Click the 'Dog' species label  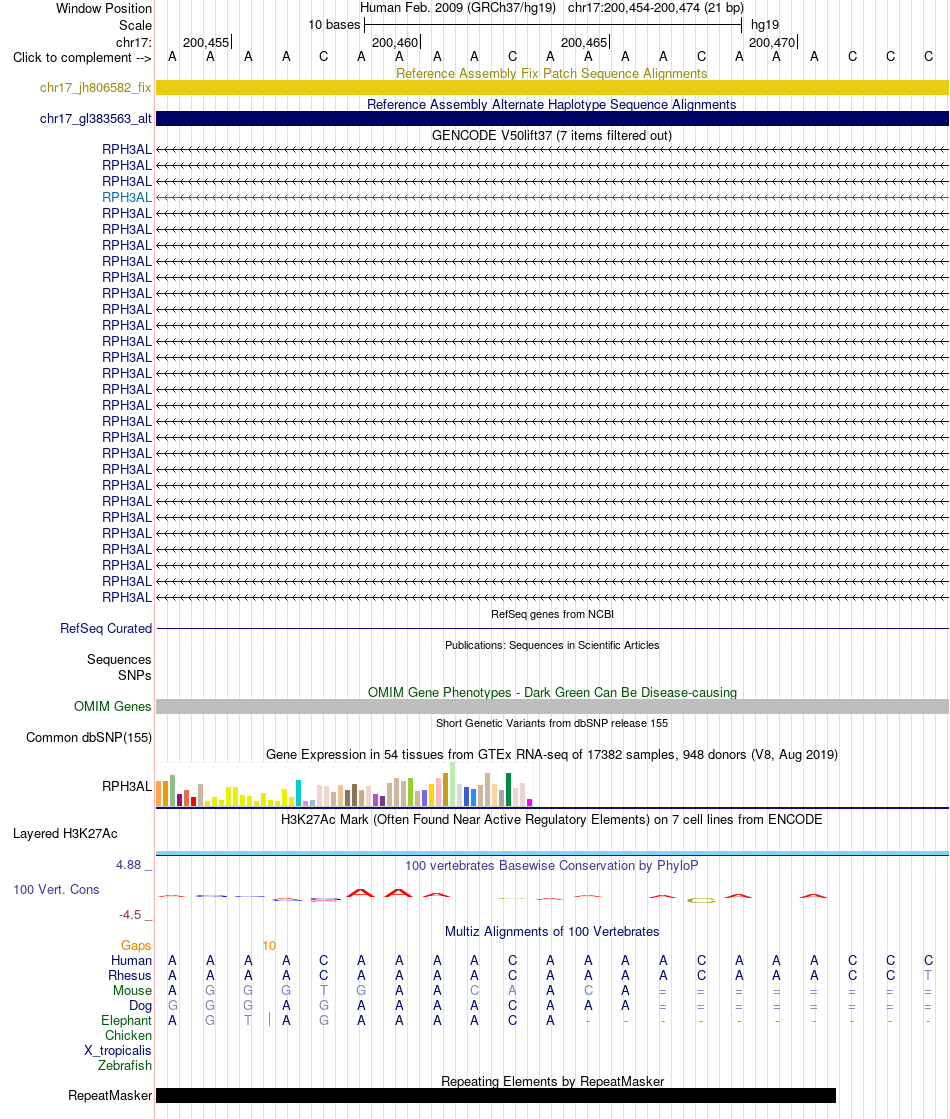coord(141,1005)
